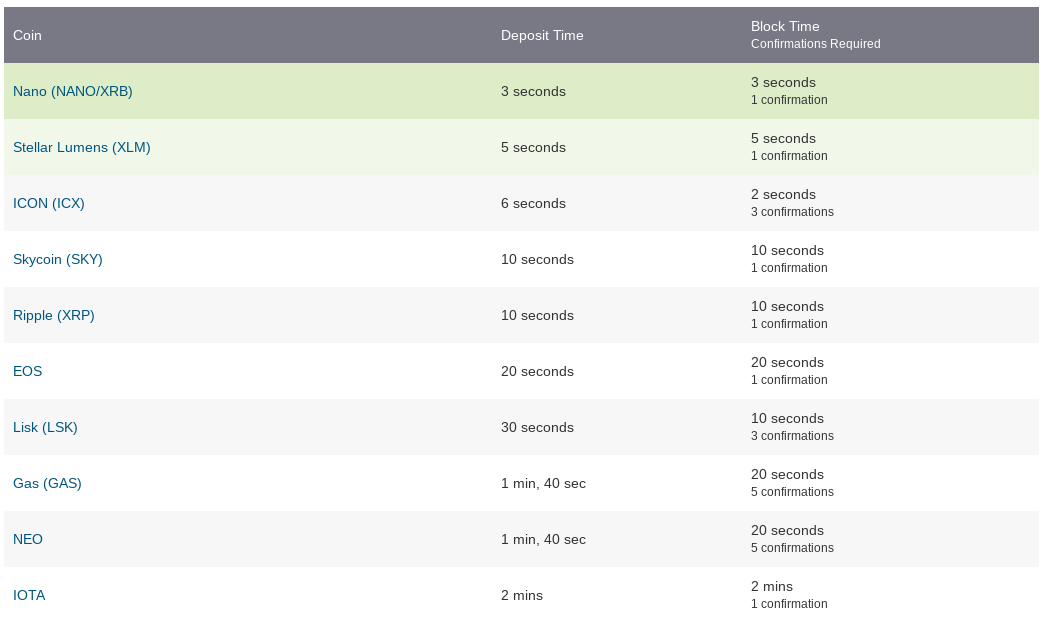The image size is (1043, 623).
Task: Select the EOS coin link
Action: click(x=27, y=371)
